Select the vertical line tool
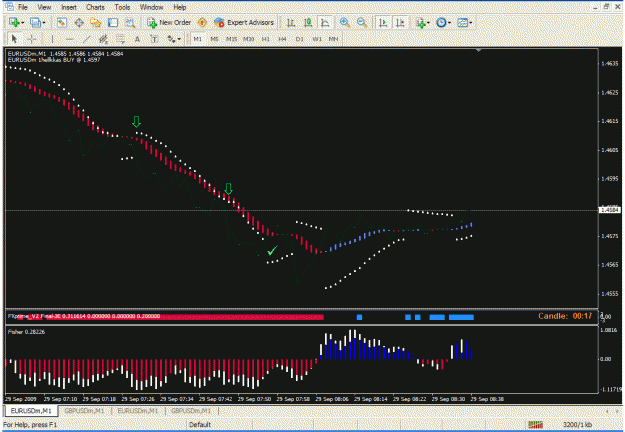This screenshot has height=432, width=625. [x=52, y=39]
